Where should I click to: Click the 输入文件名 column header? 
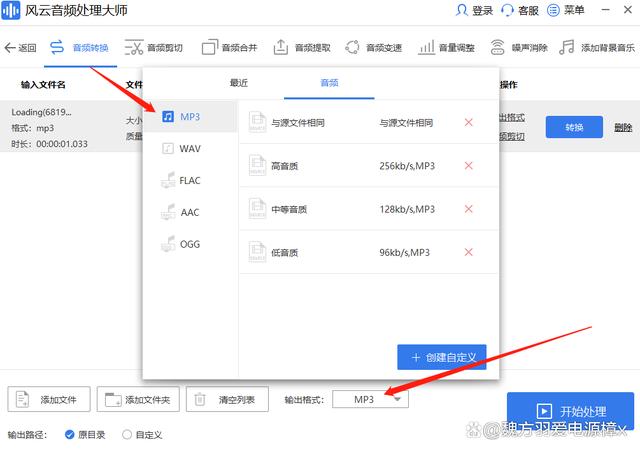coord(43,85)
